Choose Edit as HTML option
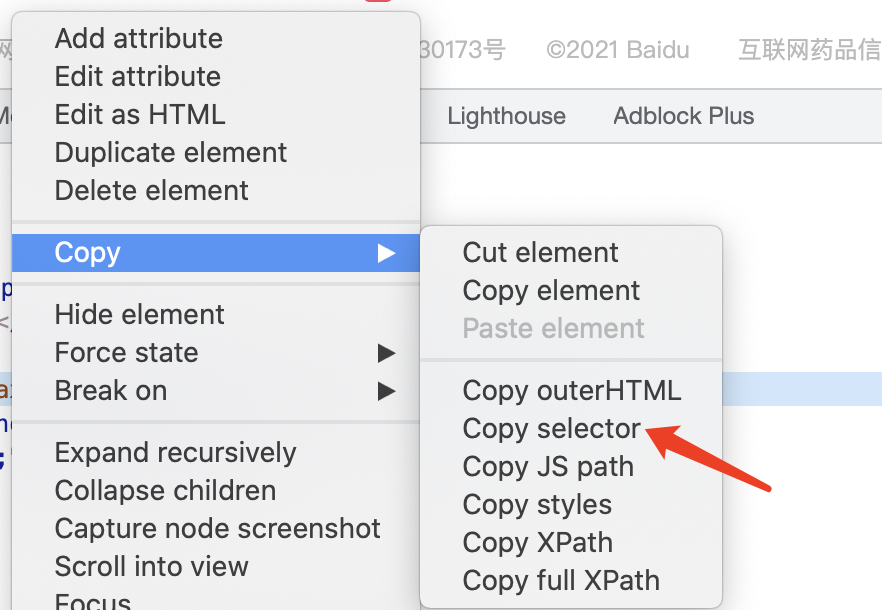882x610 pixels. click(x=140, y=115)
